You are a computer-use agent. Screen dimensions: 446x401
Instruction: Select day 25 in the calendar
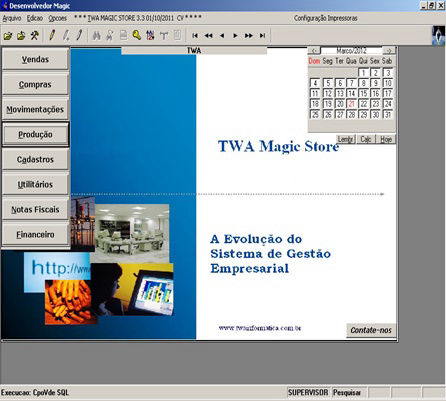[x=315, y=114]
